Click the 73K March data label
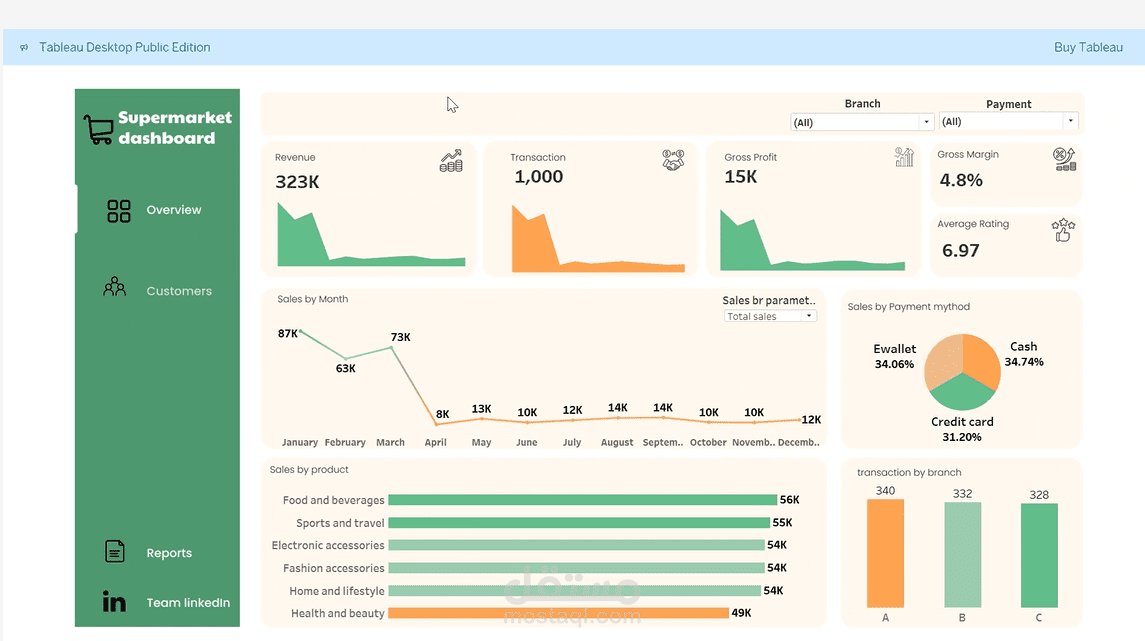 [x=400, y=337]
